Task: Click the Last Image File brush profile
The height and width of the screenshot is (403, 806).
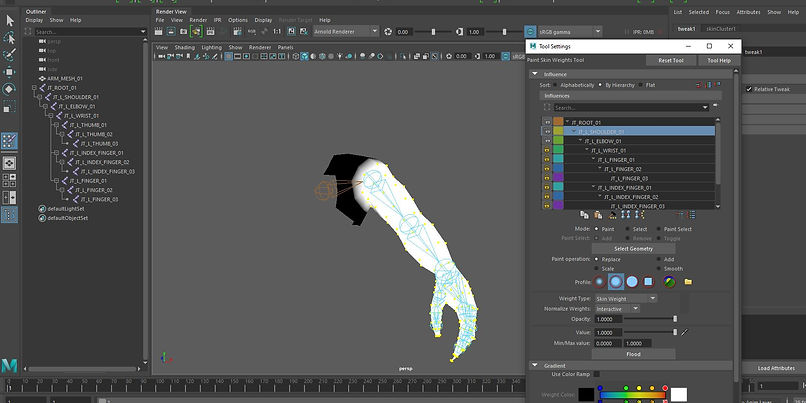Action: tap(669, 282)
